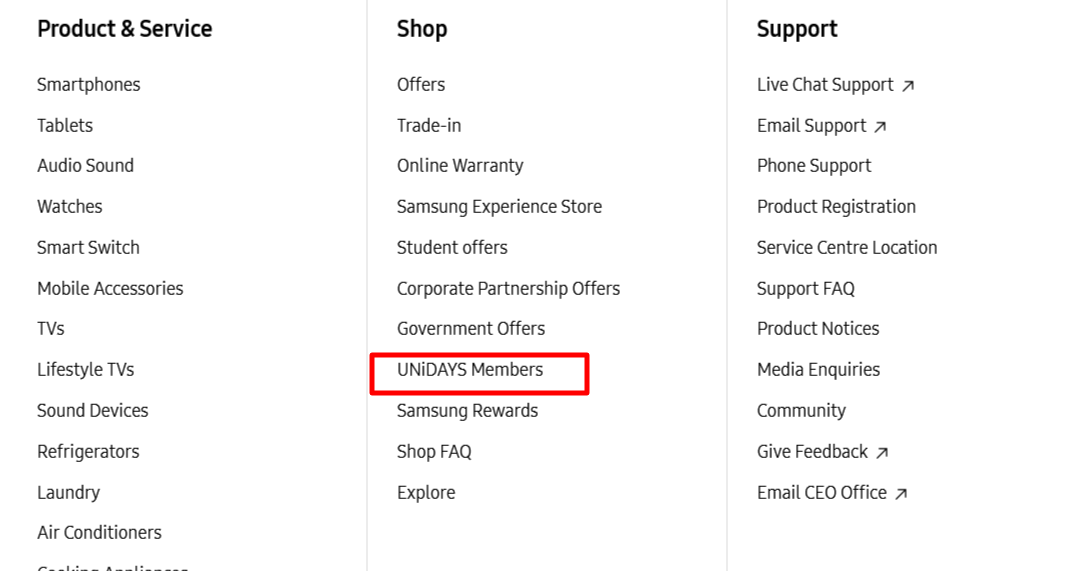Screen dimensions: 1071x571
Task: Open Online Warranty page
Action: pyautogui.click(x=460, y=166)
